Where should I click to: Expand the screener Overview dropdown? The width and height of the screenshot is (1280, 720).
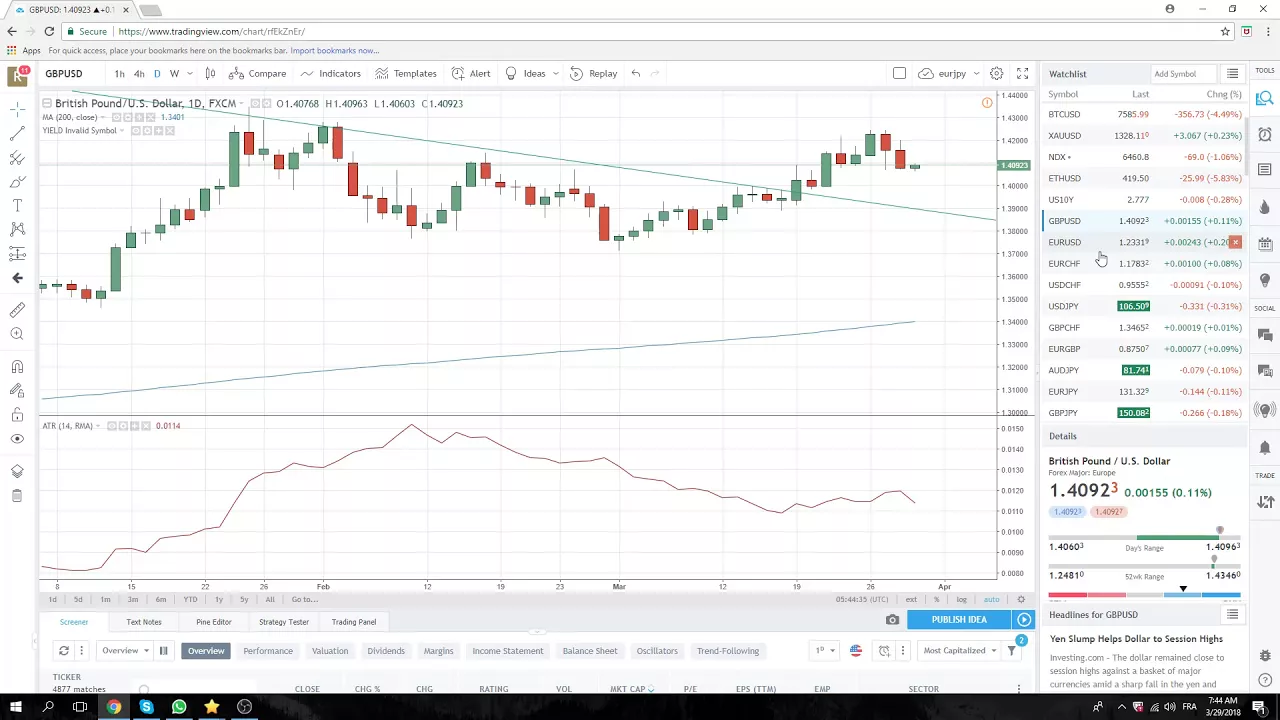coord(125,651)
